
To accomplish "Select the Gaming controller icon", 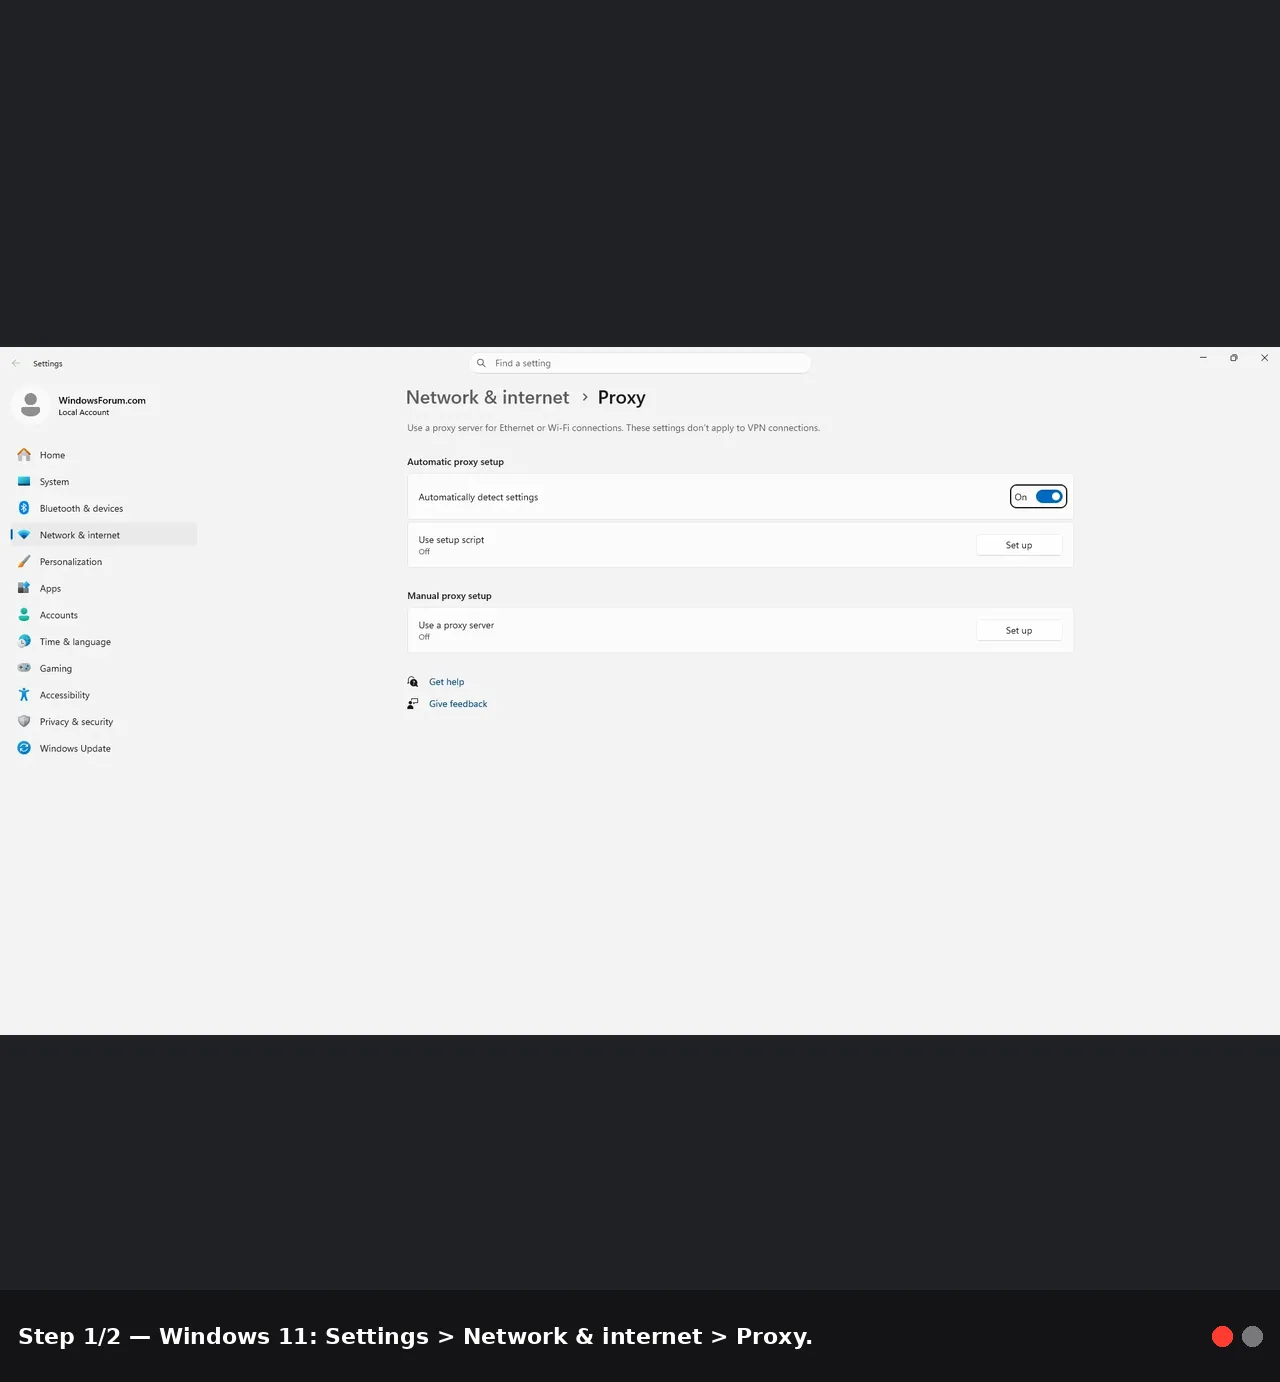I will (x=24, y=668).
